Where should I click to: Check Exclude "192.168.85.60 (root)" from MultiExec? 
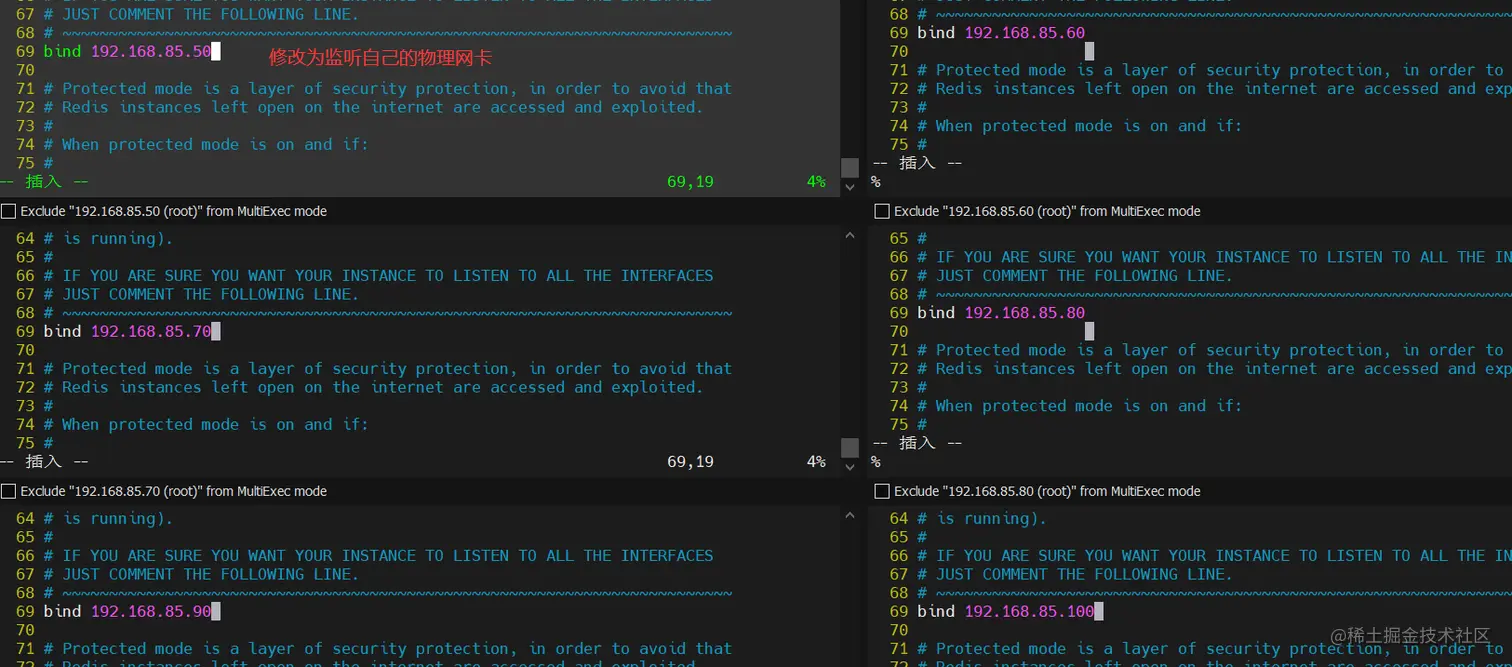882,211
